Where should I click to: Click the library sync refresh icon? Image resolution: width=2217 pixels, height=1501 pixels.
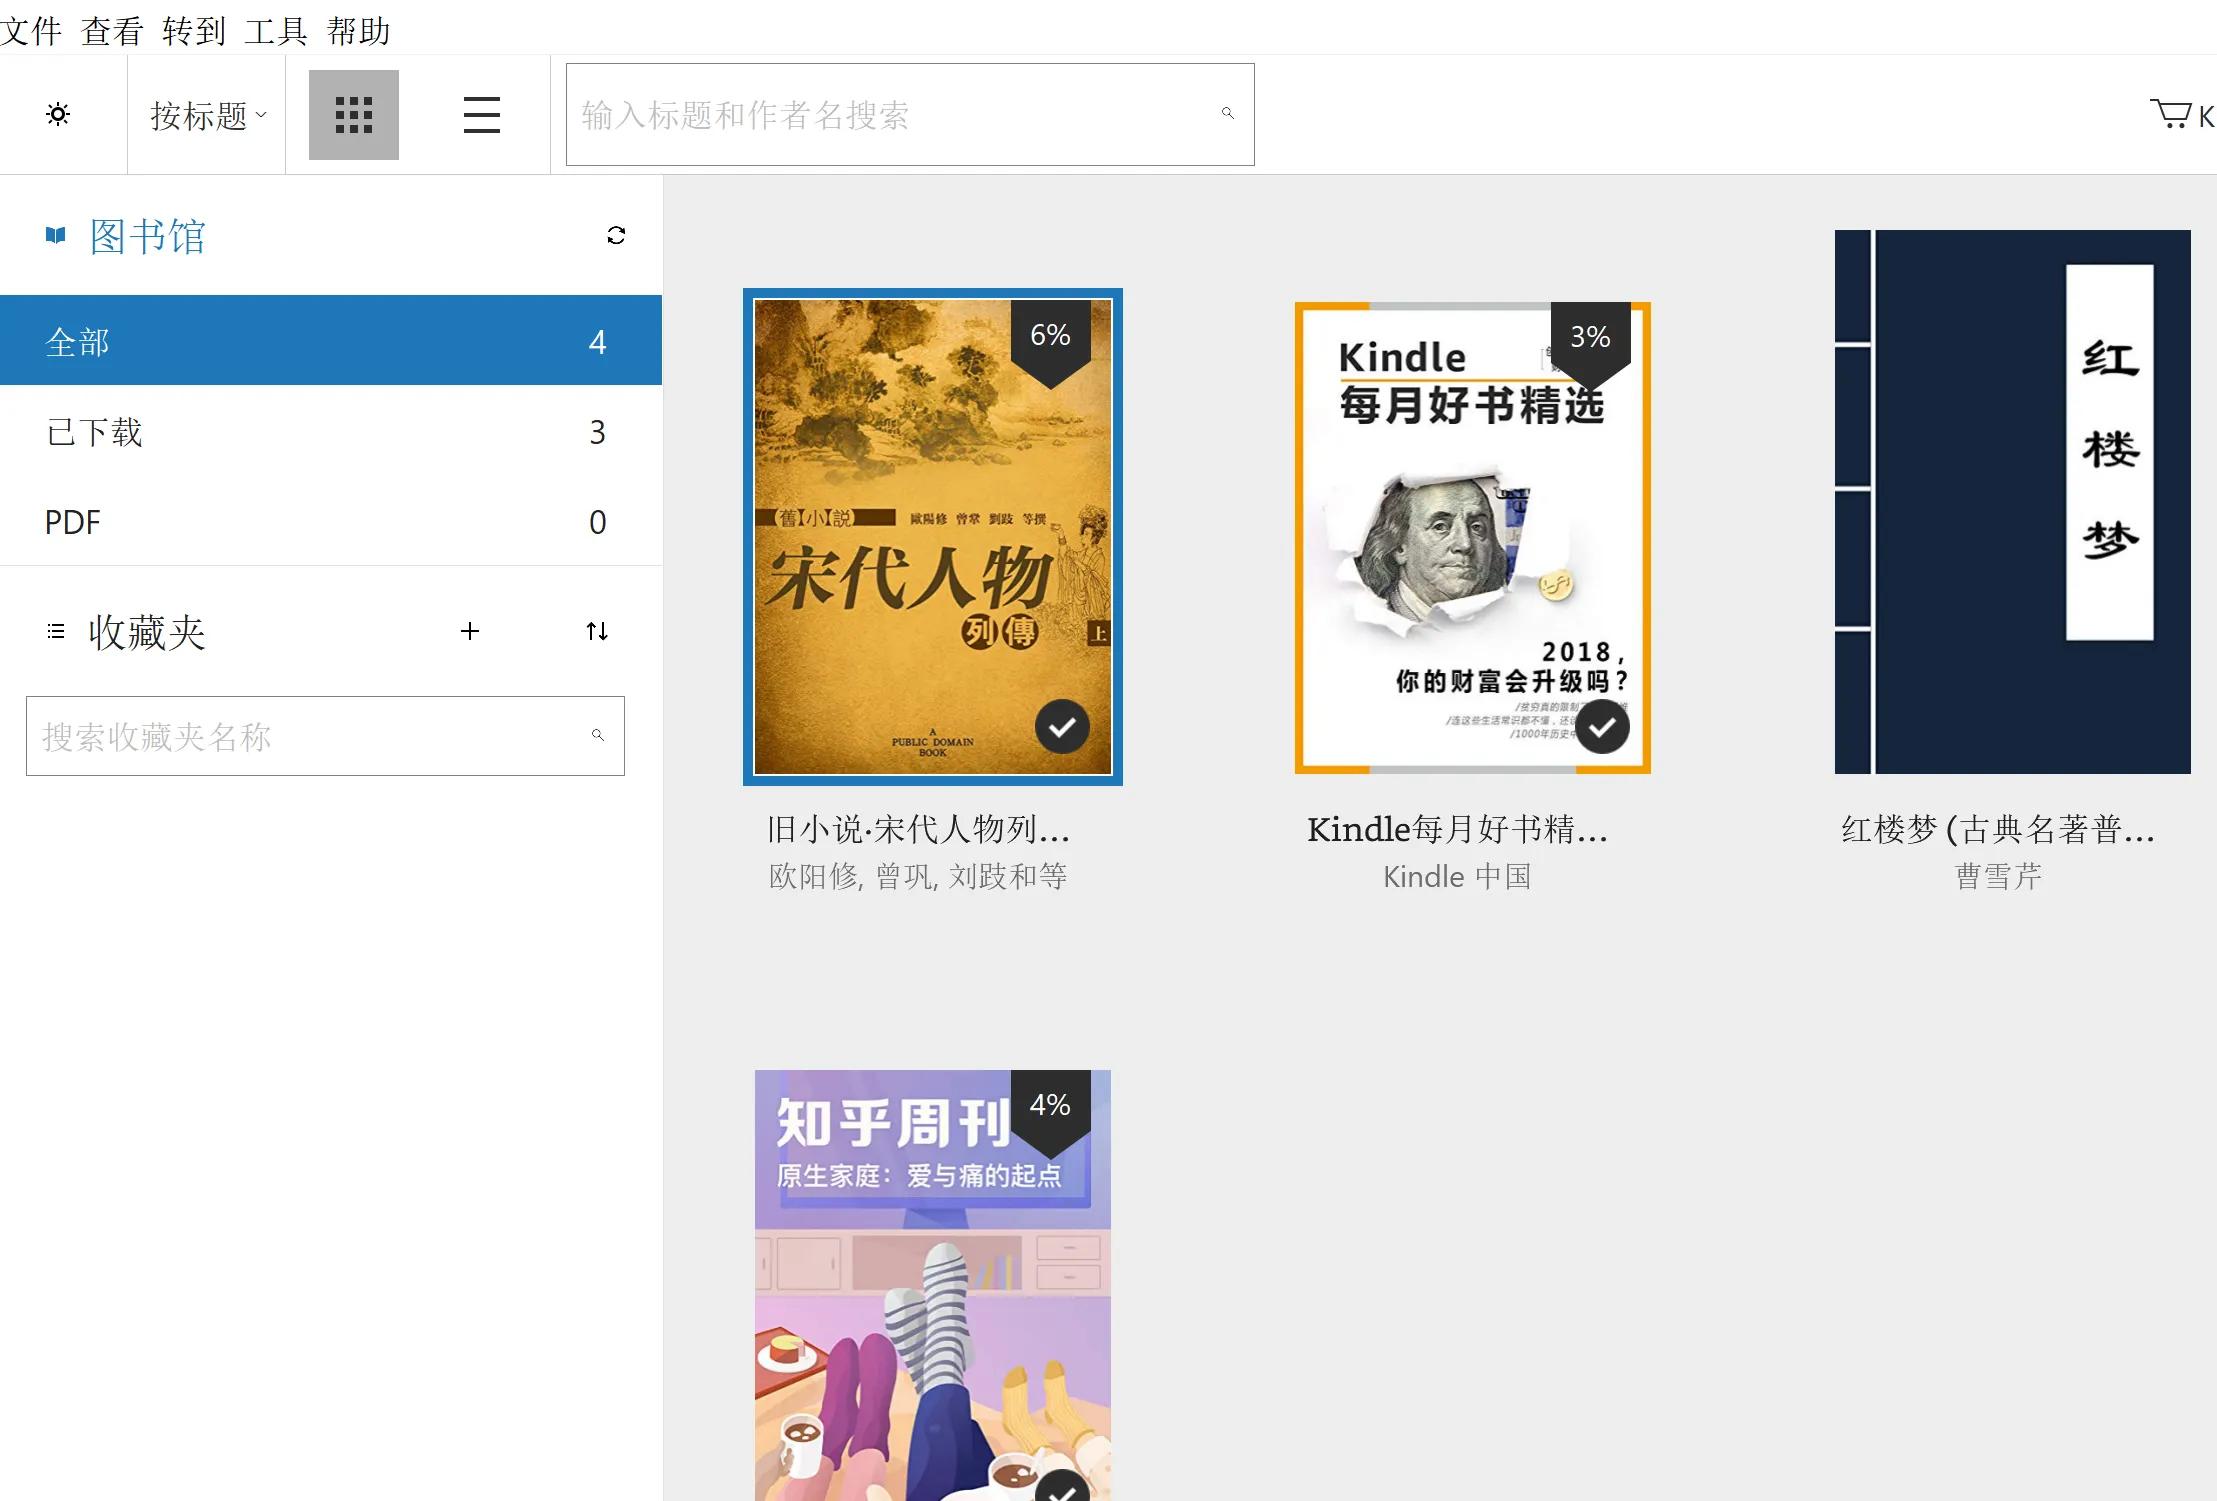click(616, 235)
